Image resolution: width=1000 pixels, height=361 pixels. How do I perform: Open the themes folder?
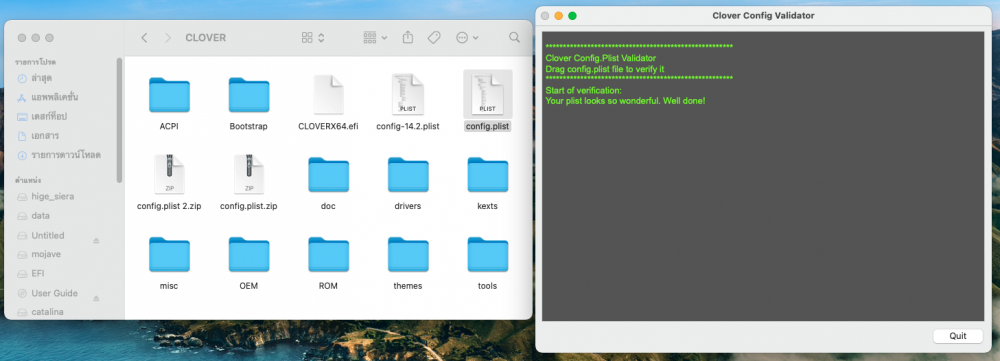408,254
